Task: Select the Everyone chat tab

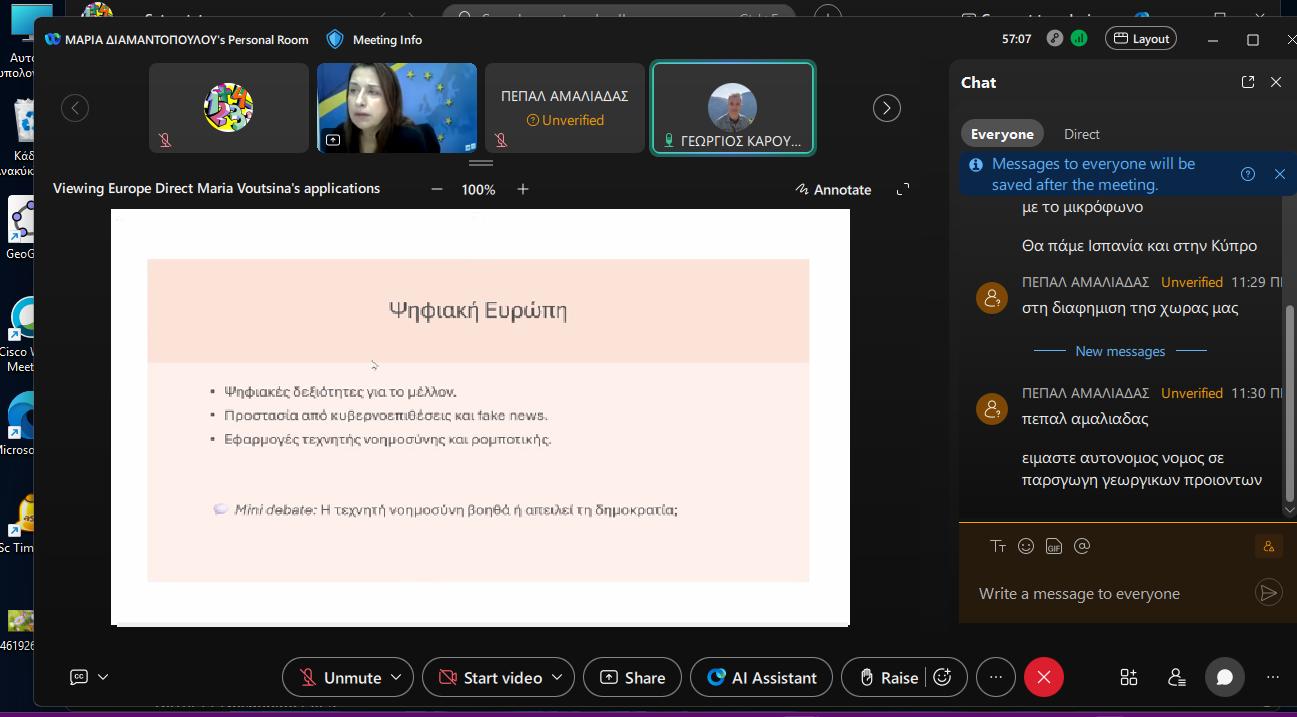Action: 1002,134
